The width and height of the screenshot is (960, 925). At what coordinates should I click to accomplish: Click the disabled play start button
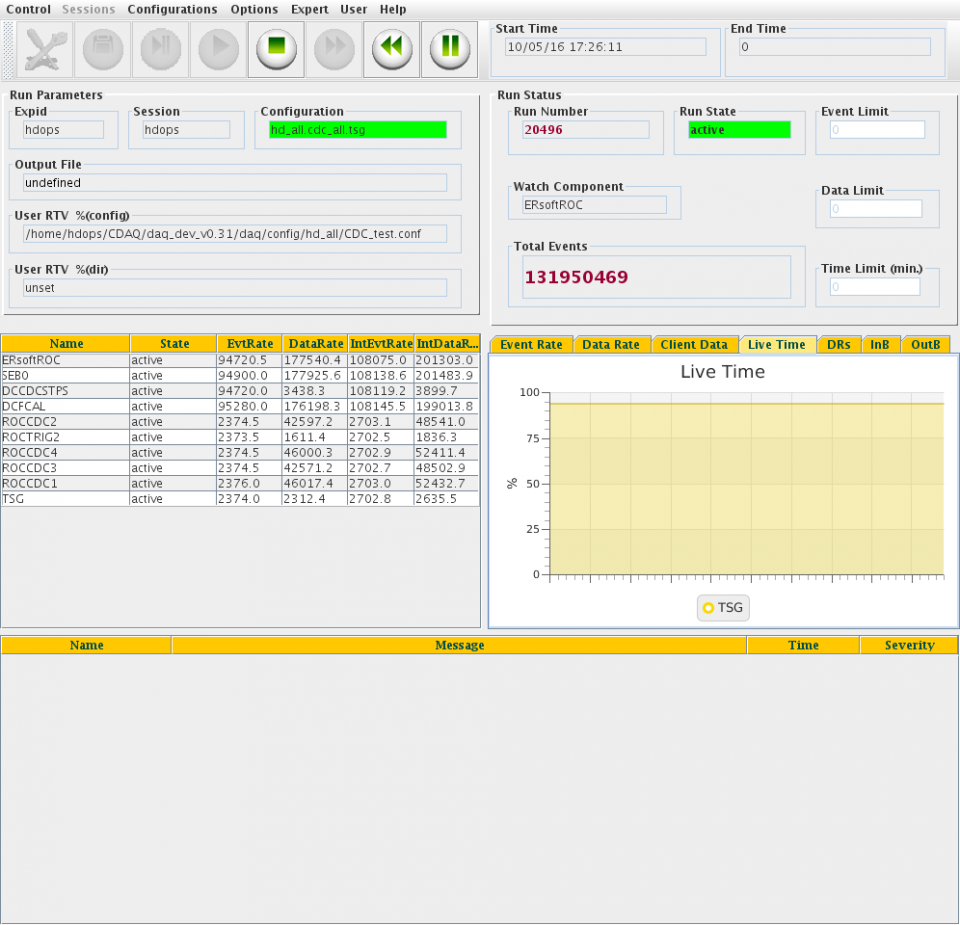click(x=219, y=48)
